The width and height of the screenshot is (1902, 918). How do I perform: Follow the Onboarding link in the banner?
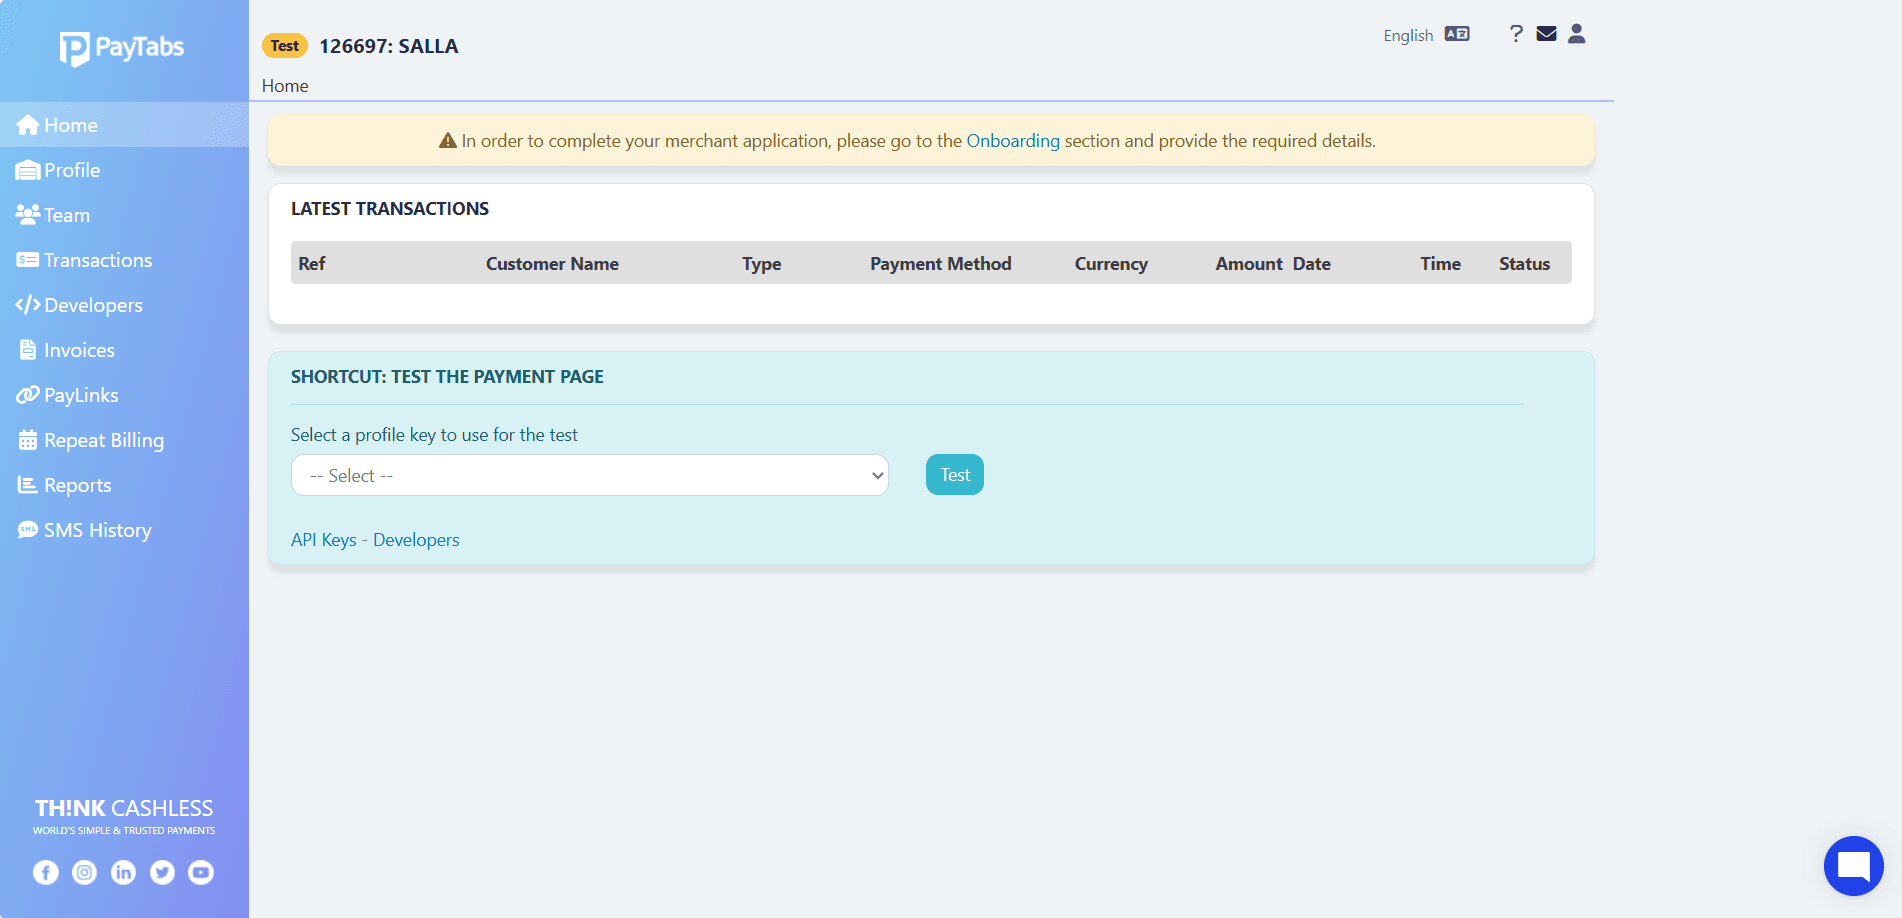tap(1012, 141)
